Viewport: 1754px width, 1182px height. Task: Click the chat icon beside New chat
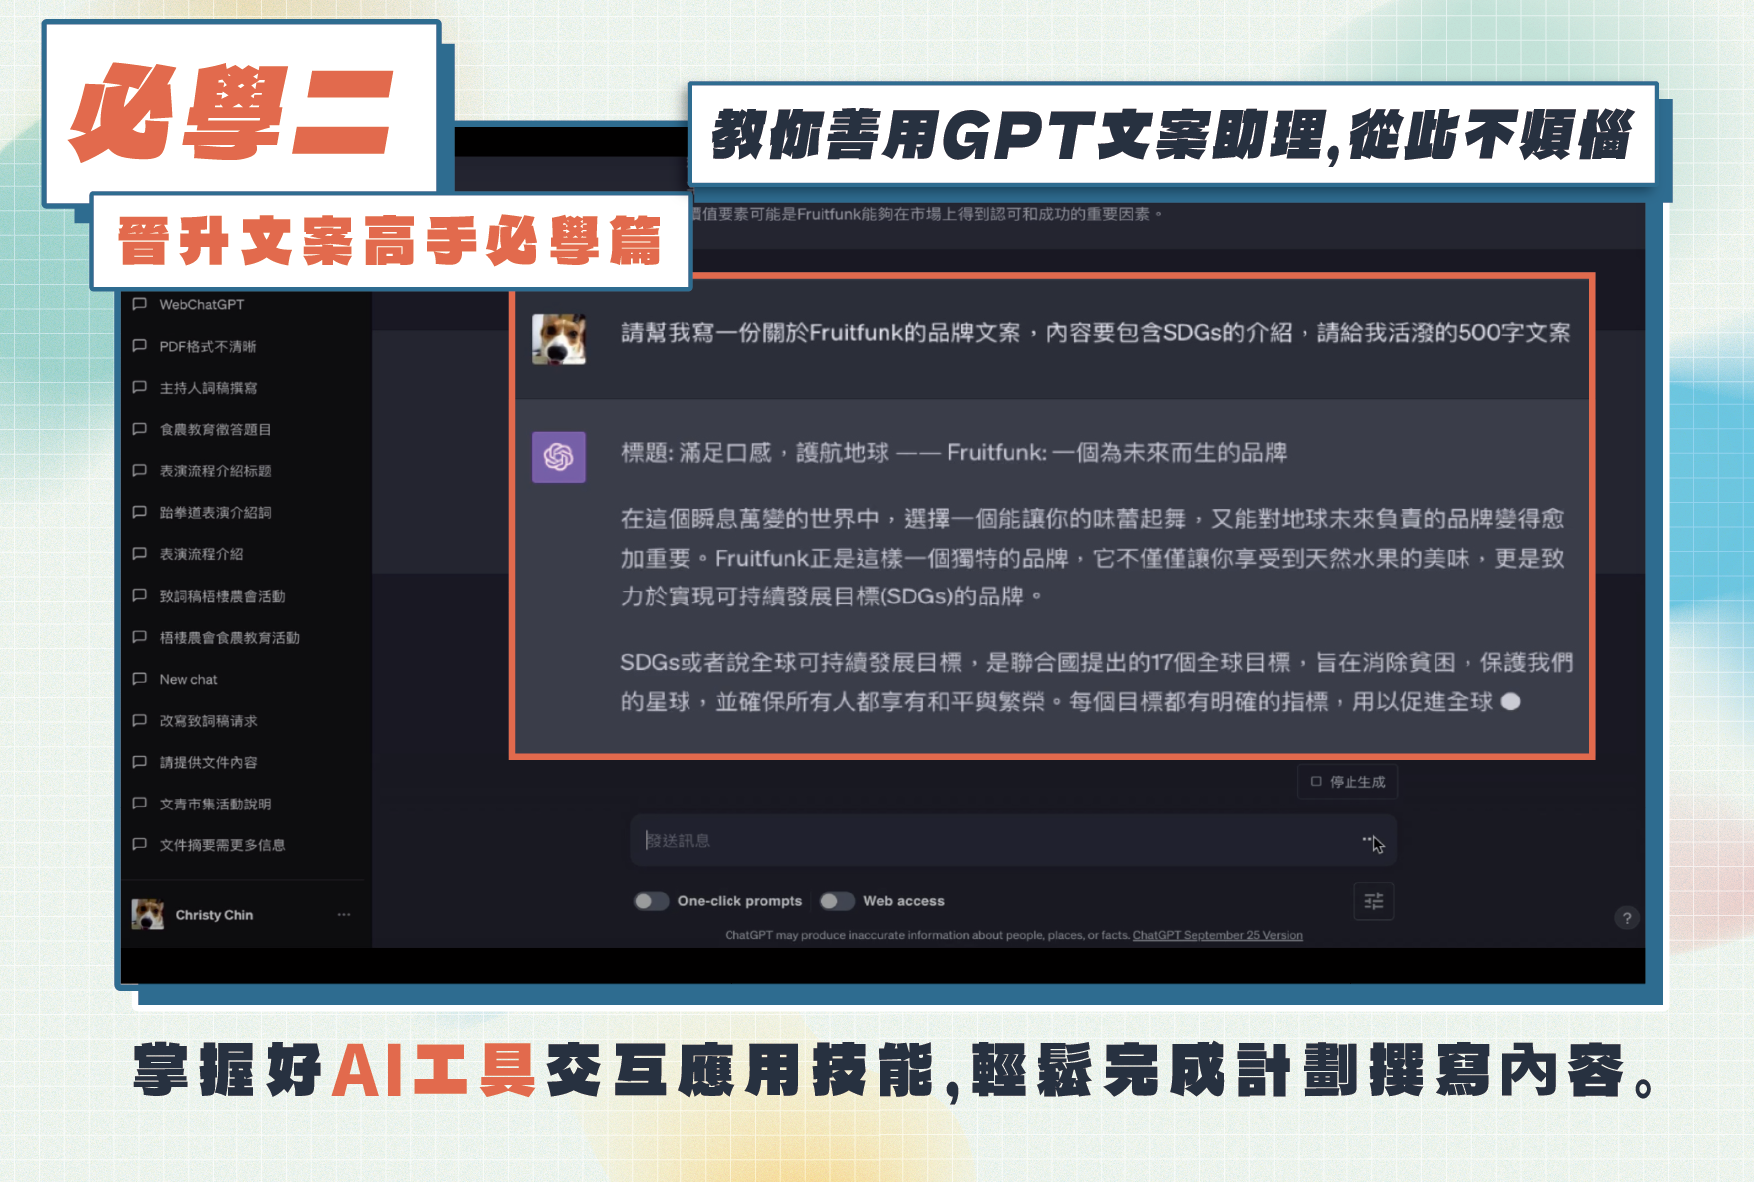click(x=139, y=679)
